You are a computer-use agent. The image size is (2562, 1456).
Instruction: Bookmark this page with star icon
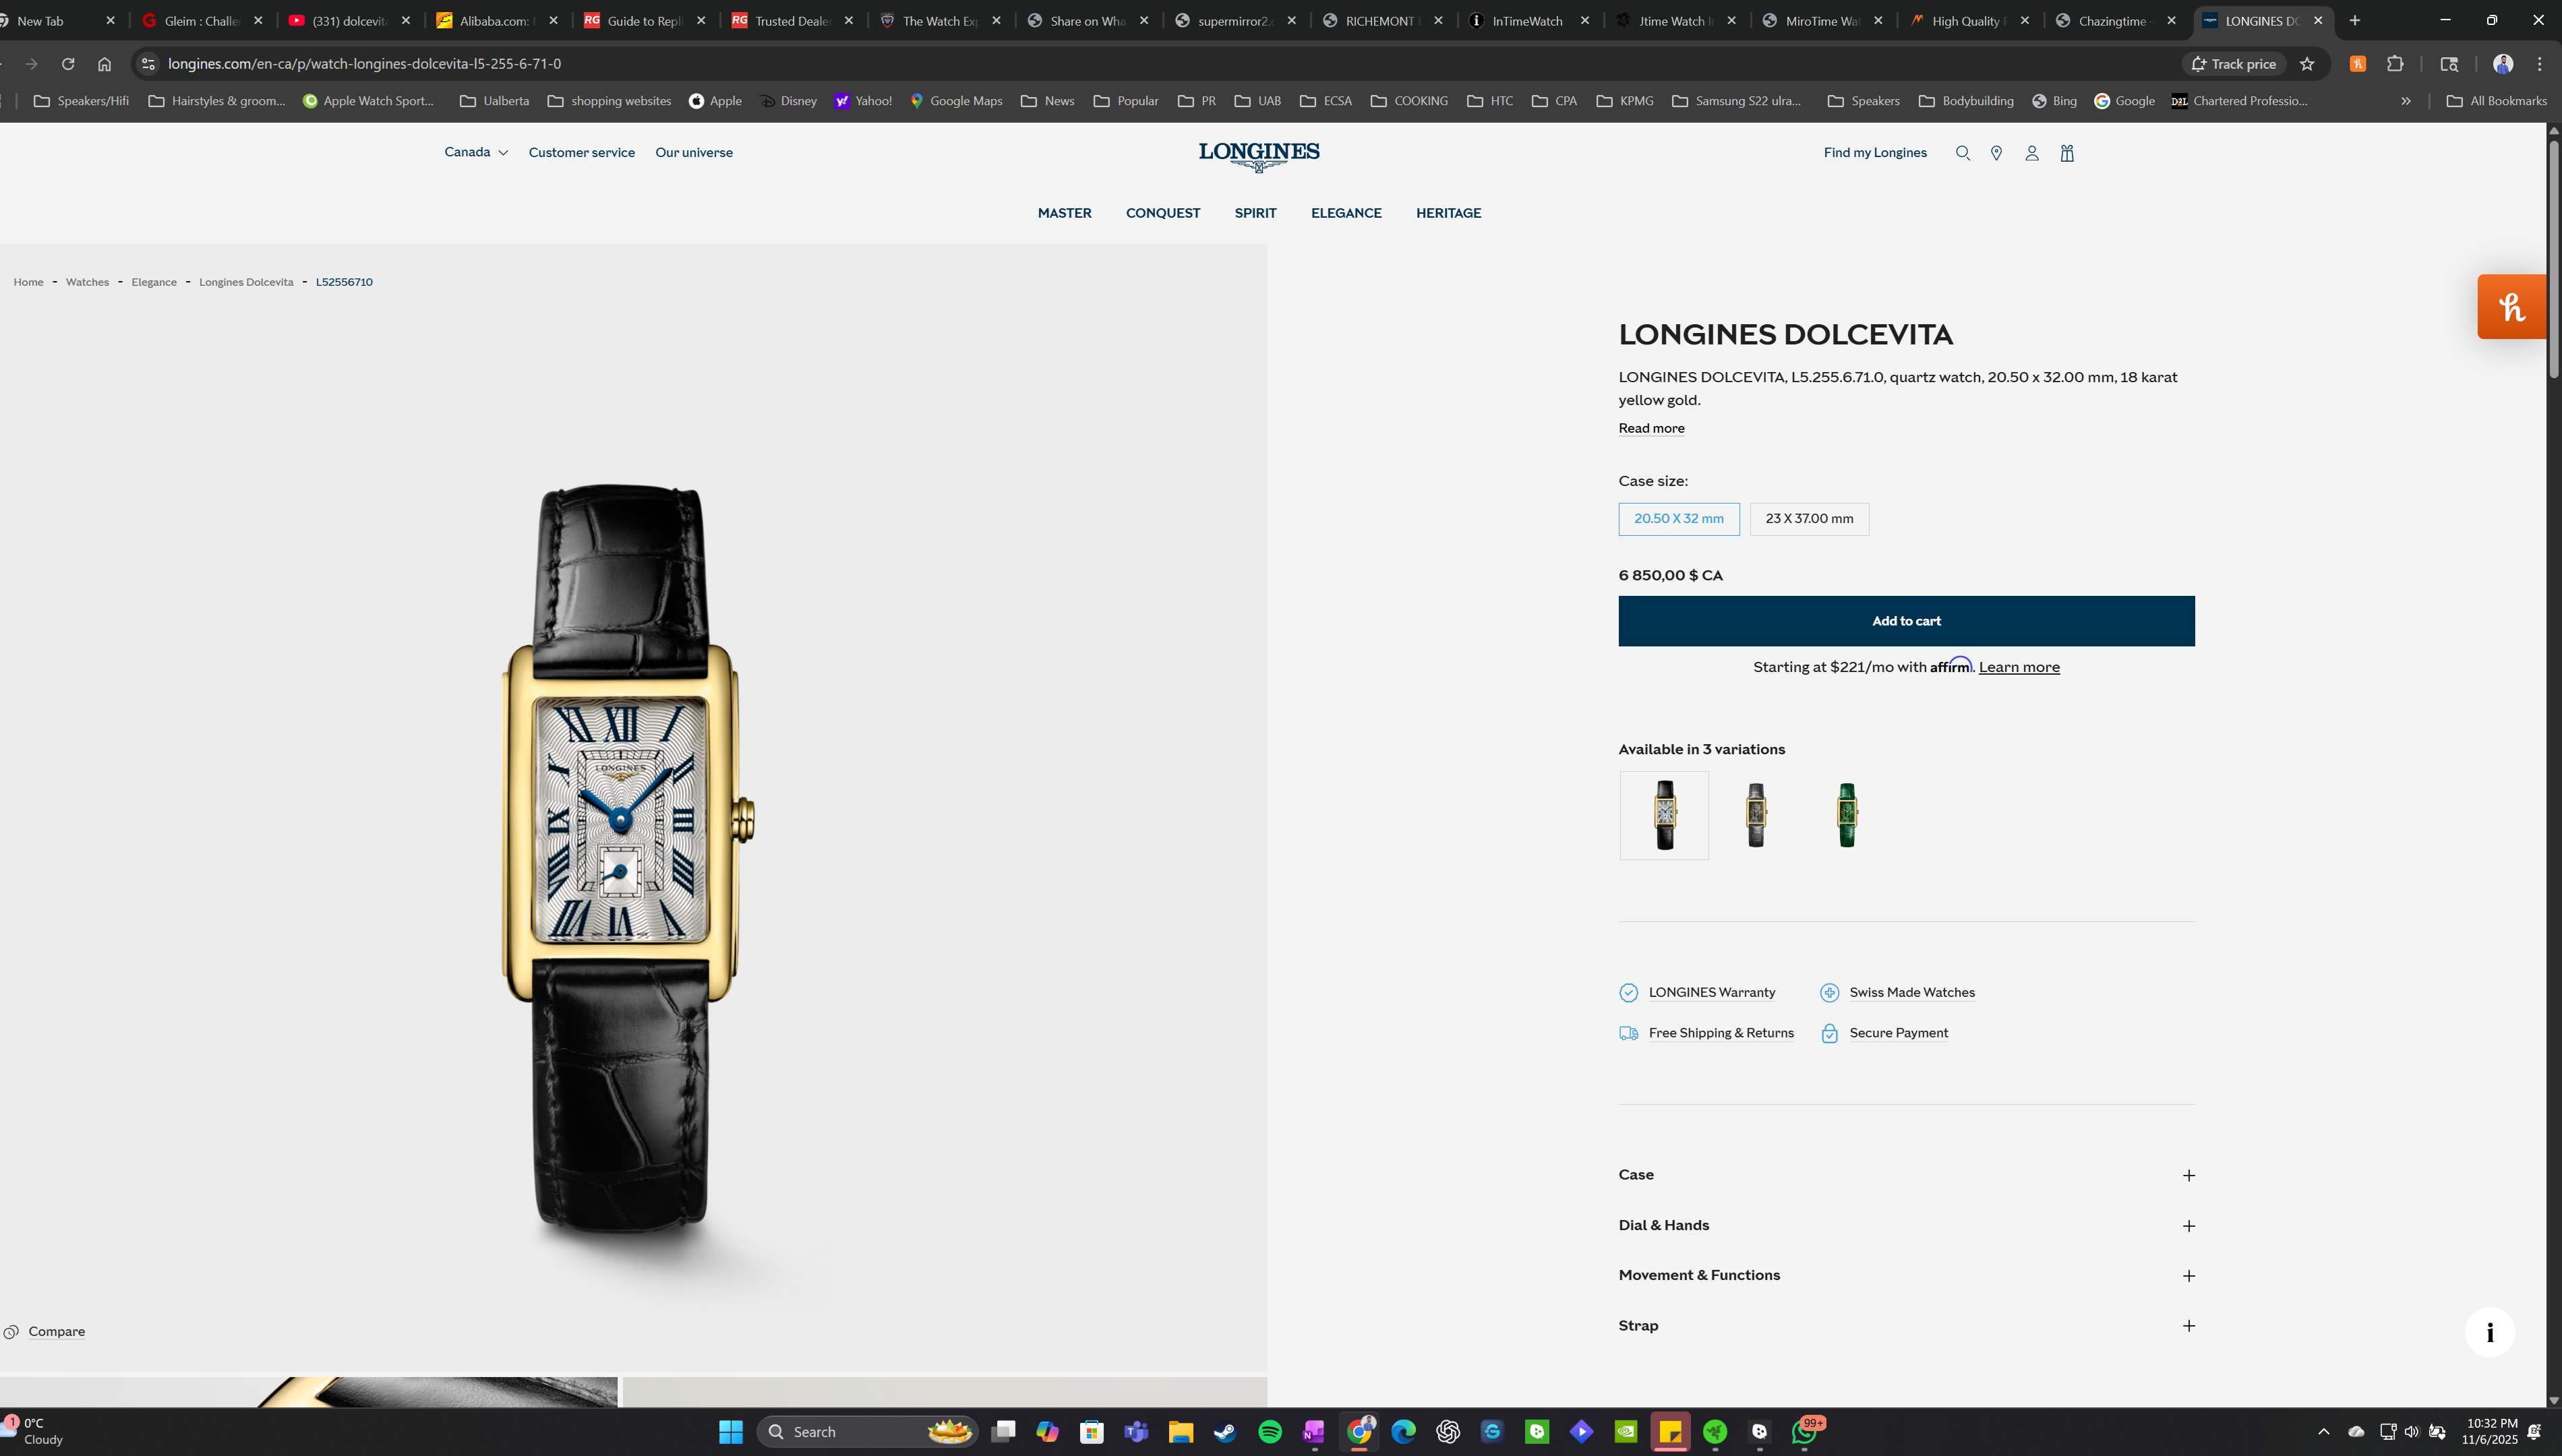click(2307, 64)
